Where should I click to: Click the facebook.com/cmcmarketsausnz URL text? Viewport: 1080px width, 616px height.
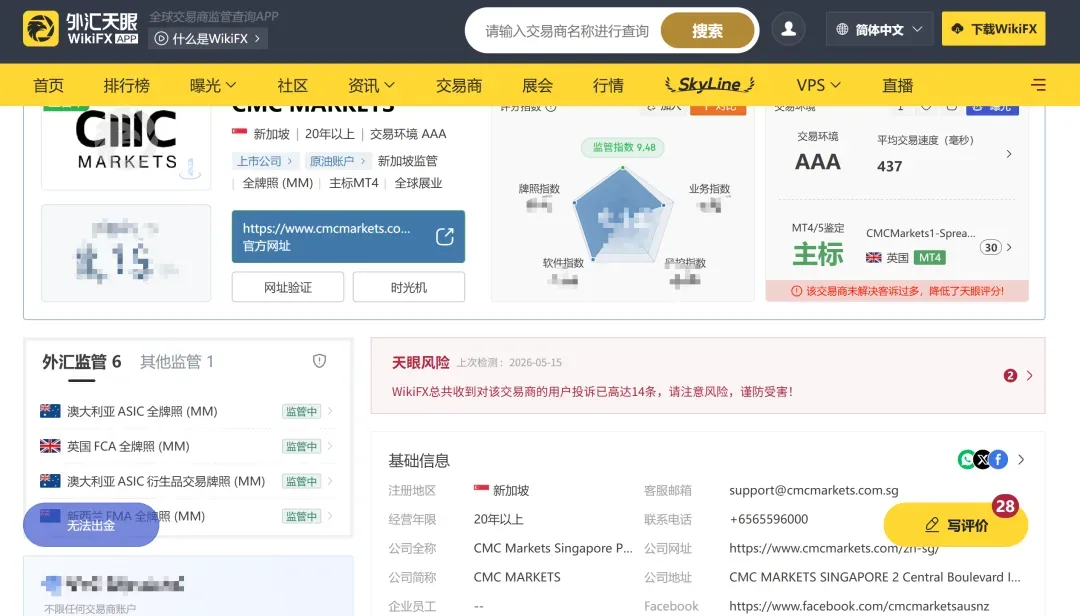tap(859, 606)
